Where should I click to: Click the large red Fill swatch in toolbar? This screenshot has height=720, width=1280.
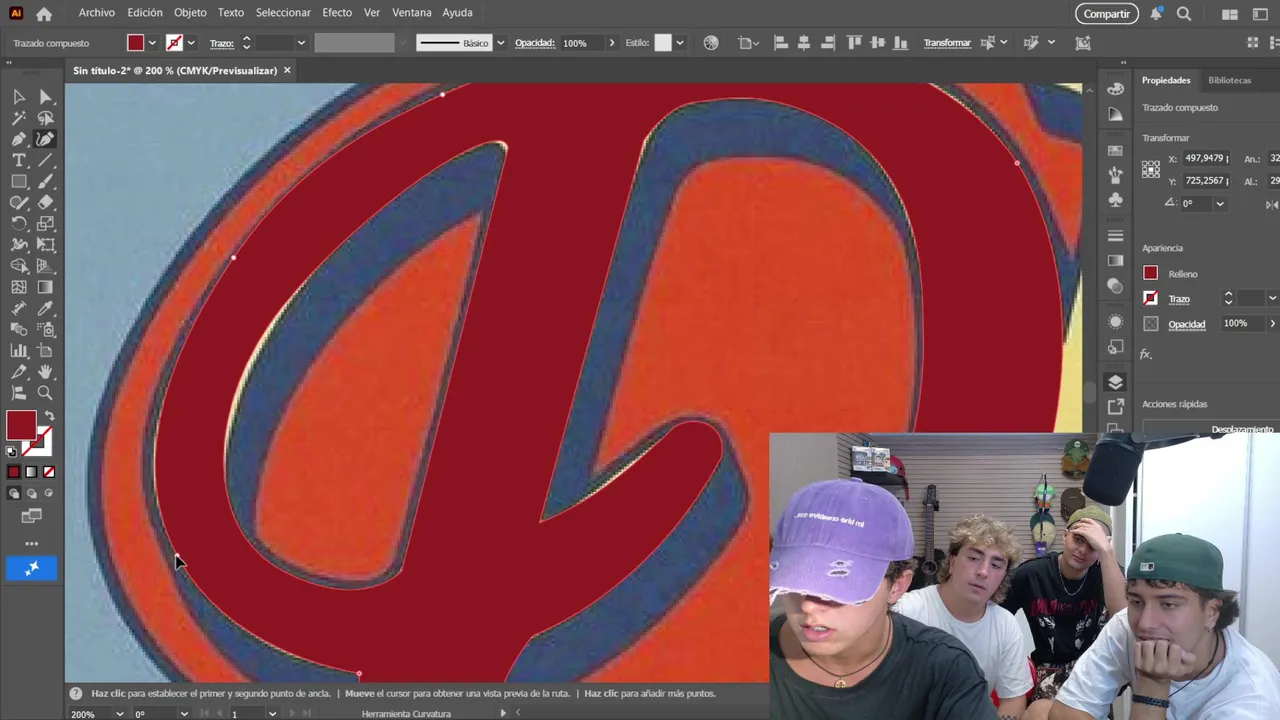tap(21, 425)
